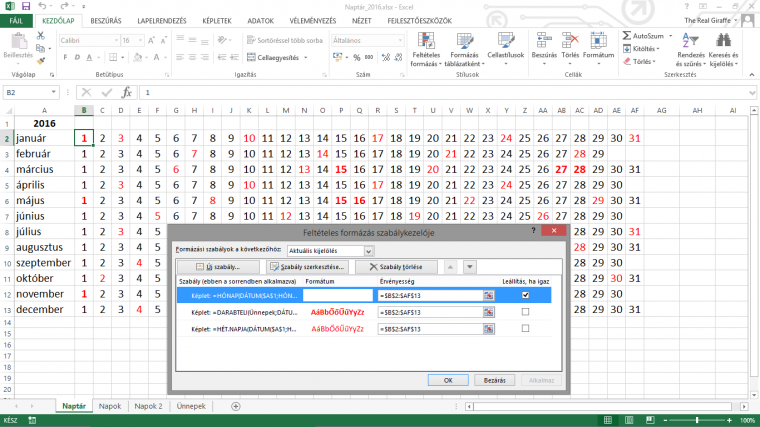
Task: Move selected rule down with arrow
Action: 469,267
